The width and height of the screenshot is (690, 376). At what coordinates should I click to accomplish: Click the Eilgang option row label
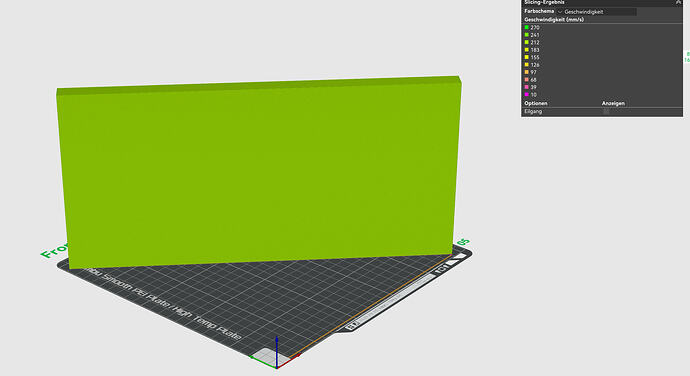(533, 112)
